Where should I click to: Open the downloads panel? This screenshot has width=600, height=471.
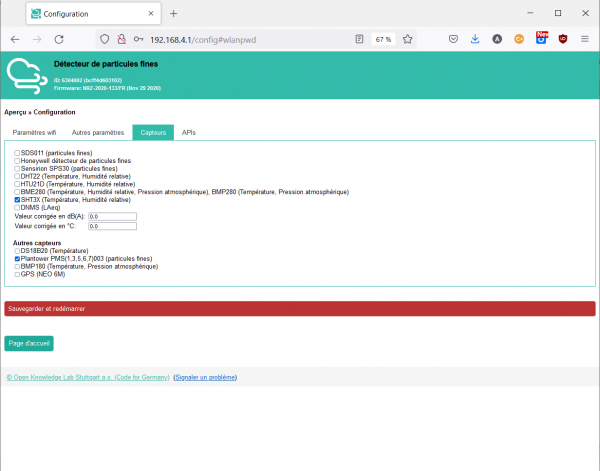click(475, 39)
